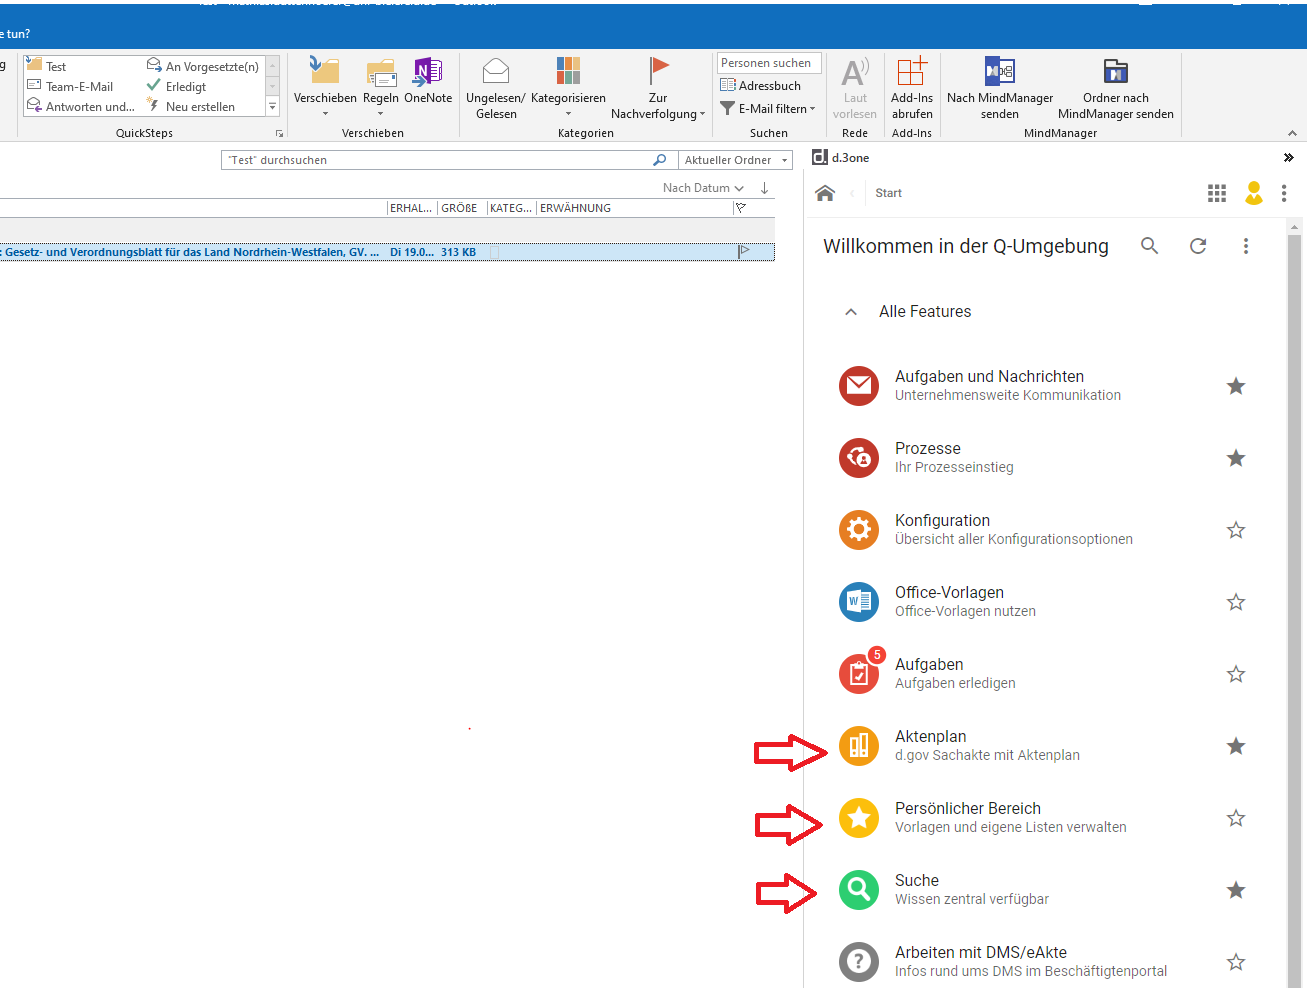Expand the QuickSteps gallery more arrow

[x=272, y=107]
